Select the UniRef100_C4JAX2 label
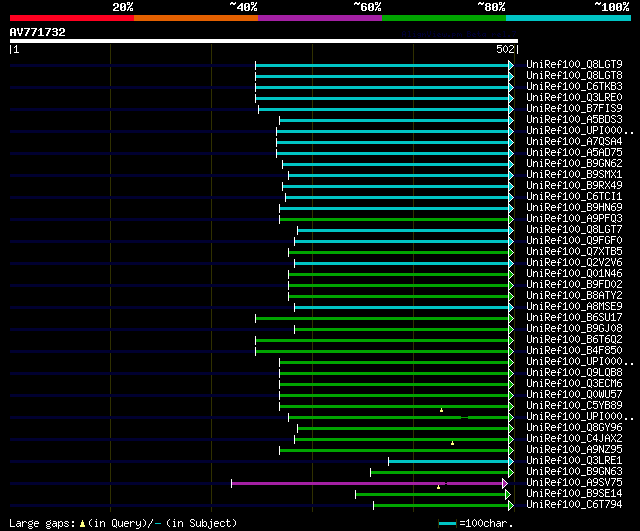The image size is (640, 531). 574,439
